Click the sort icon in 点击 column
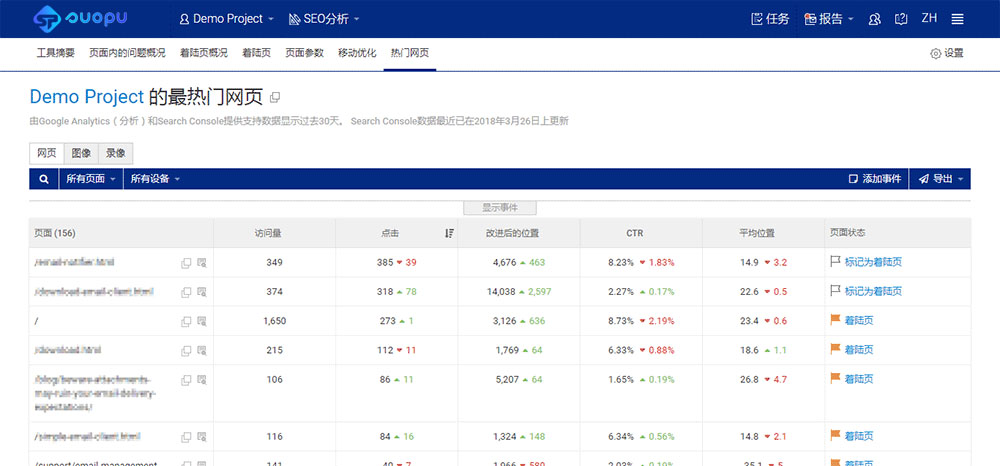The height and width of the screenshot is (466, 1000). [450, 233]
